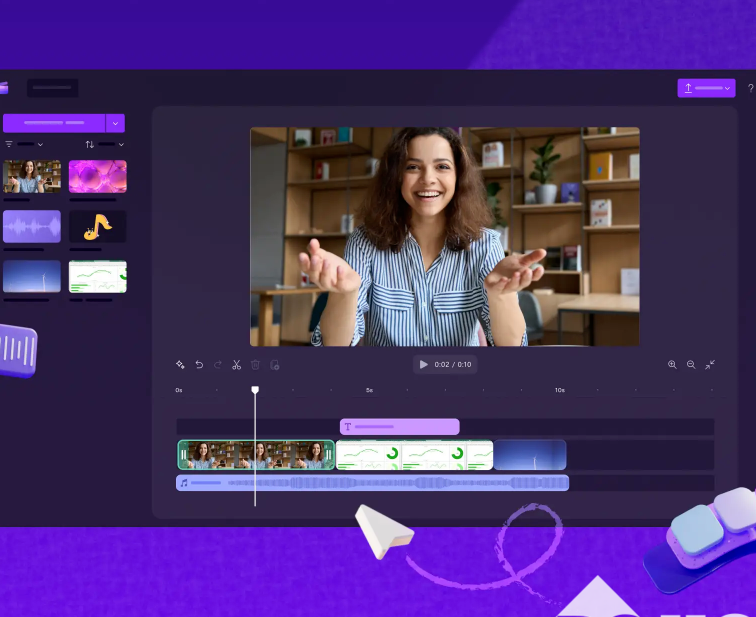Image resolution: width=756 pixels, height=617 pixels.
Task: Open the export button dropdown
Action: [706, 88]
